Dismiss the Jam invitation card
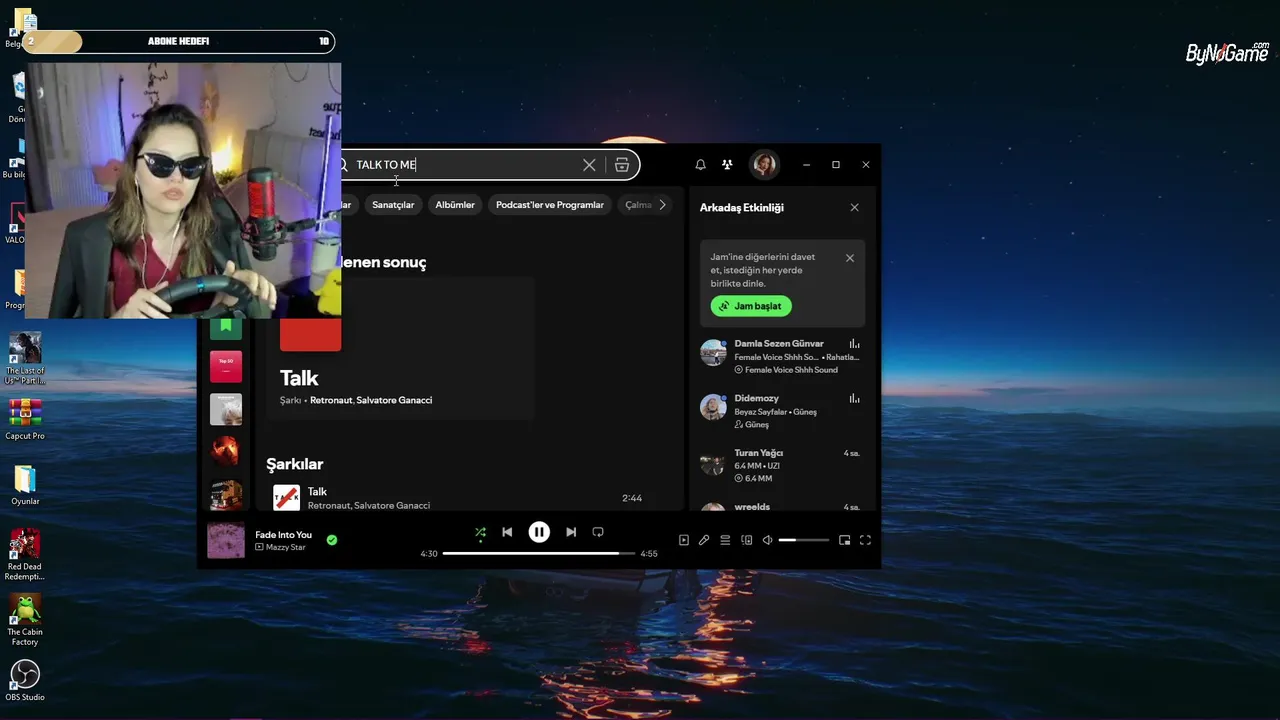The height and width of the screenshot is (720, 1280). click(x=850, y=258)
